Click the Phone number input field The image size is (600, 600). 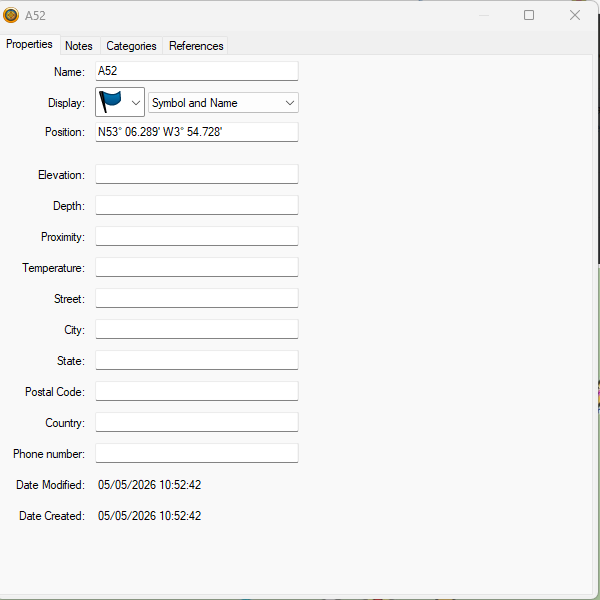tap(197, 453)
